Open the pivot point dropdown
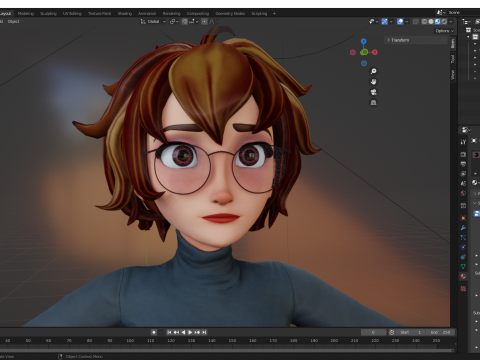 pyautogui.click(x=174, y=21)
